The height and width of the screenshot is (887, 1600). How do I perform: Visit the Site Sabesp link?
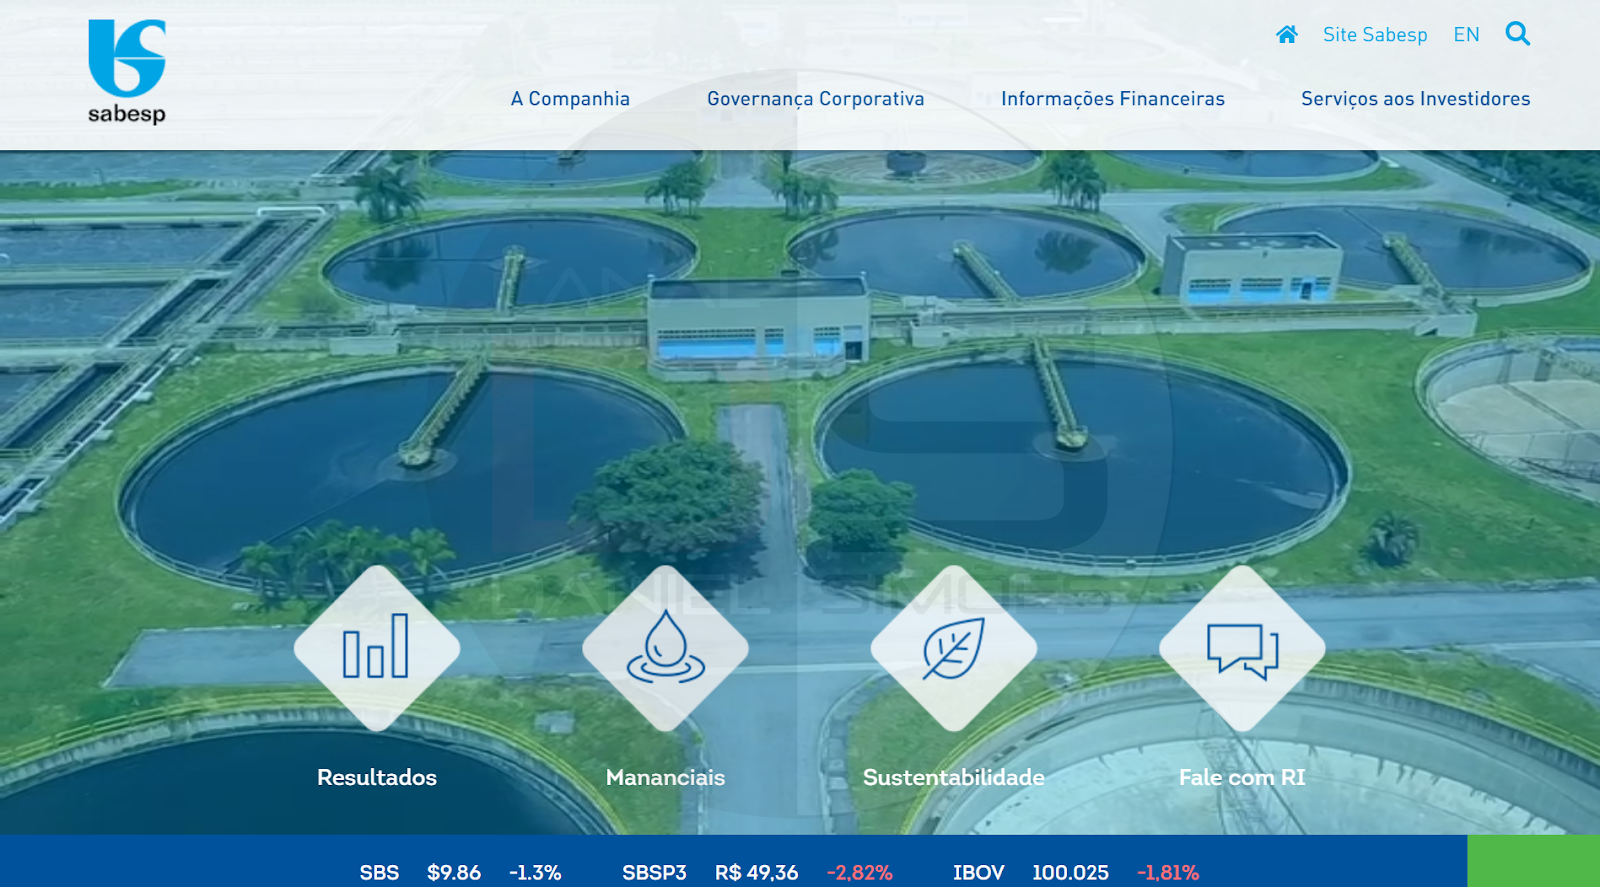pyautogui.click(x=1375, y=35)
